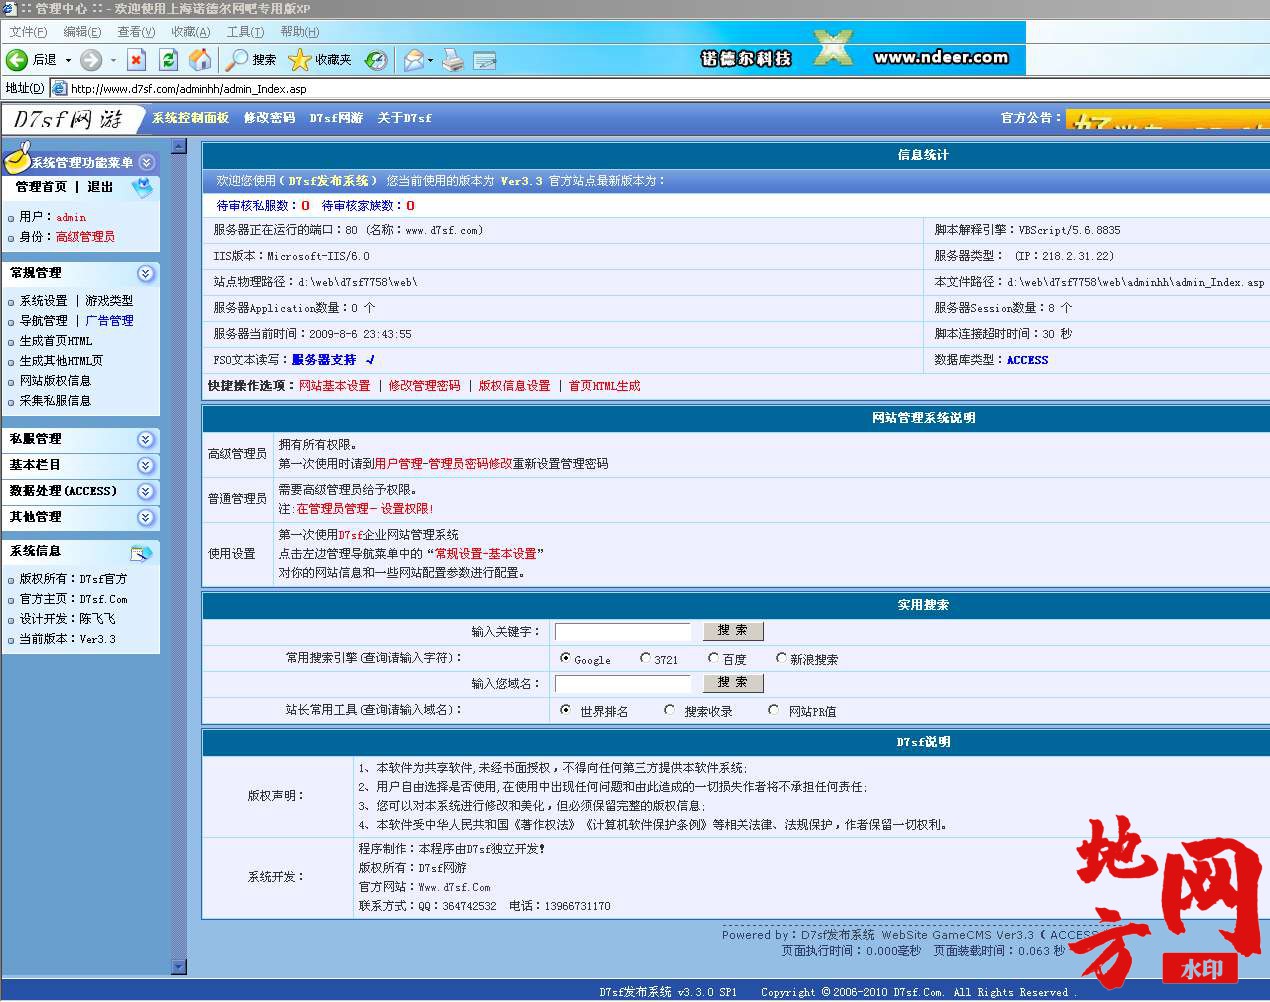1270x1002 pixels.
Task: Click the 修改管理密码 quick link
Action: (425, 385)
